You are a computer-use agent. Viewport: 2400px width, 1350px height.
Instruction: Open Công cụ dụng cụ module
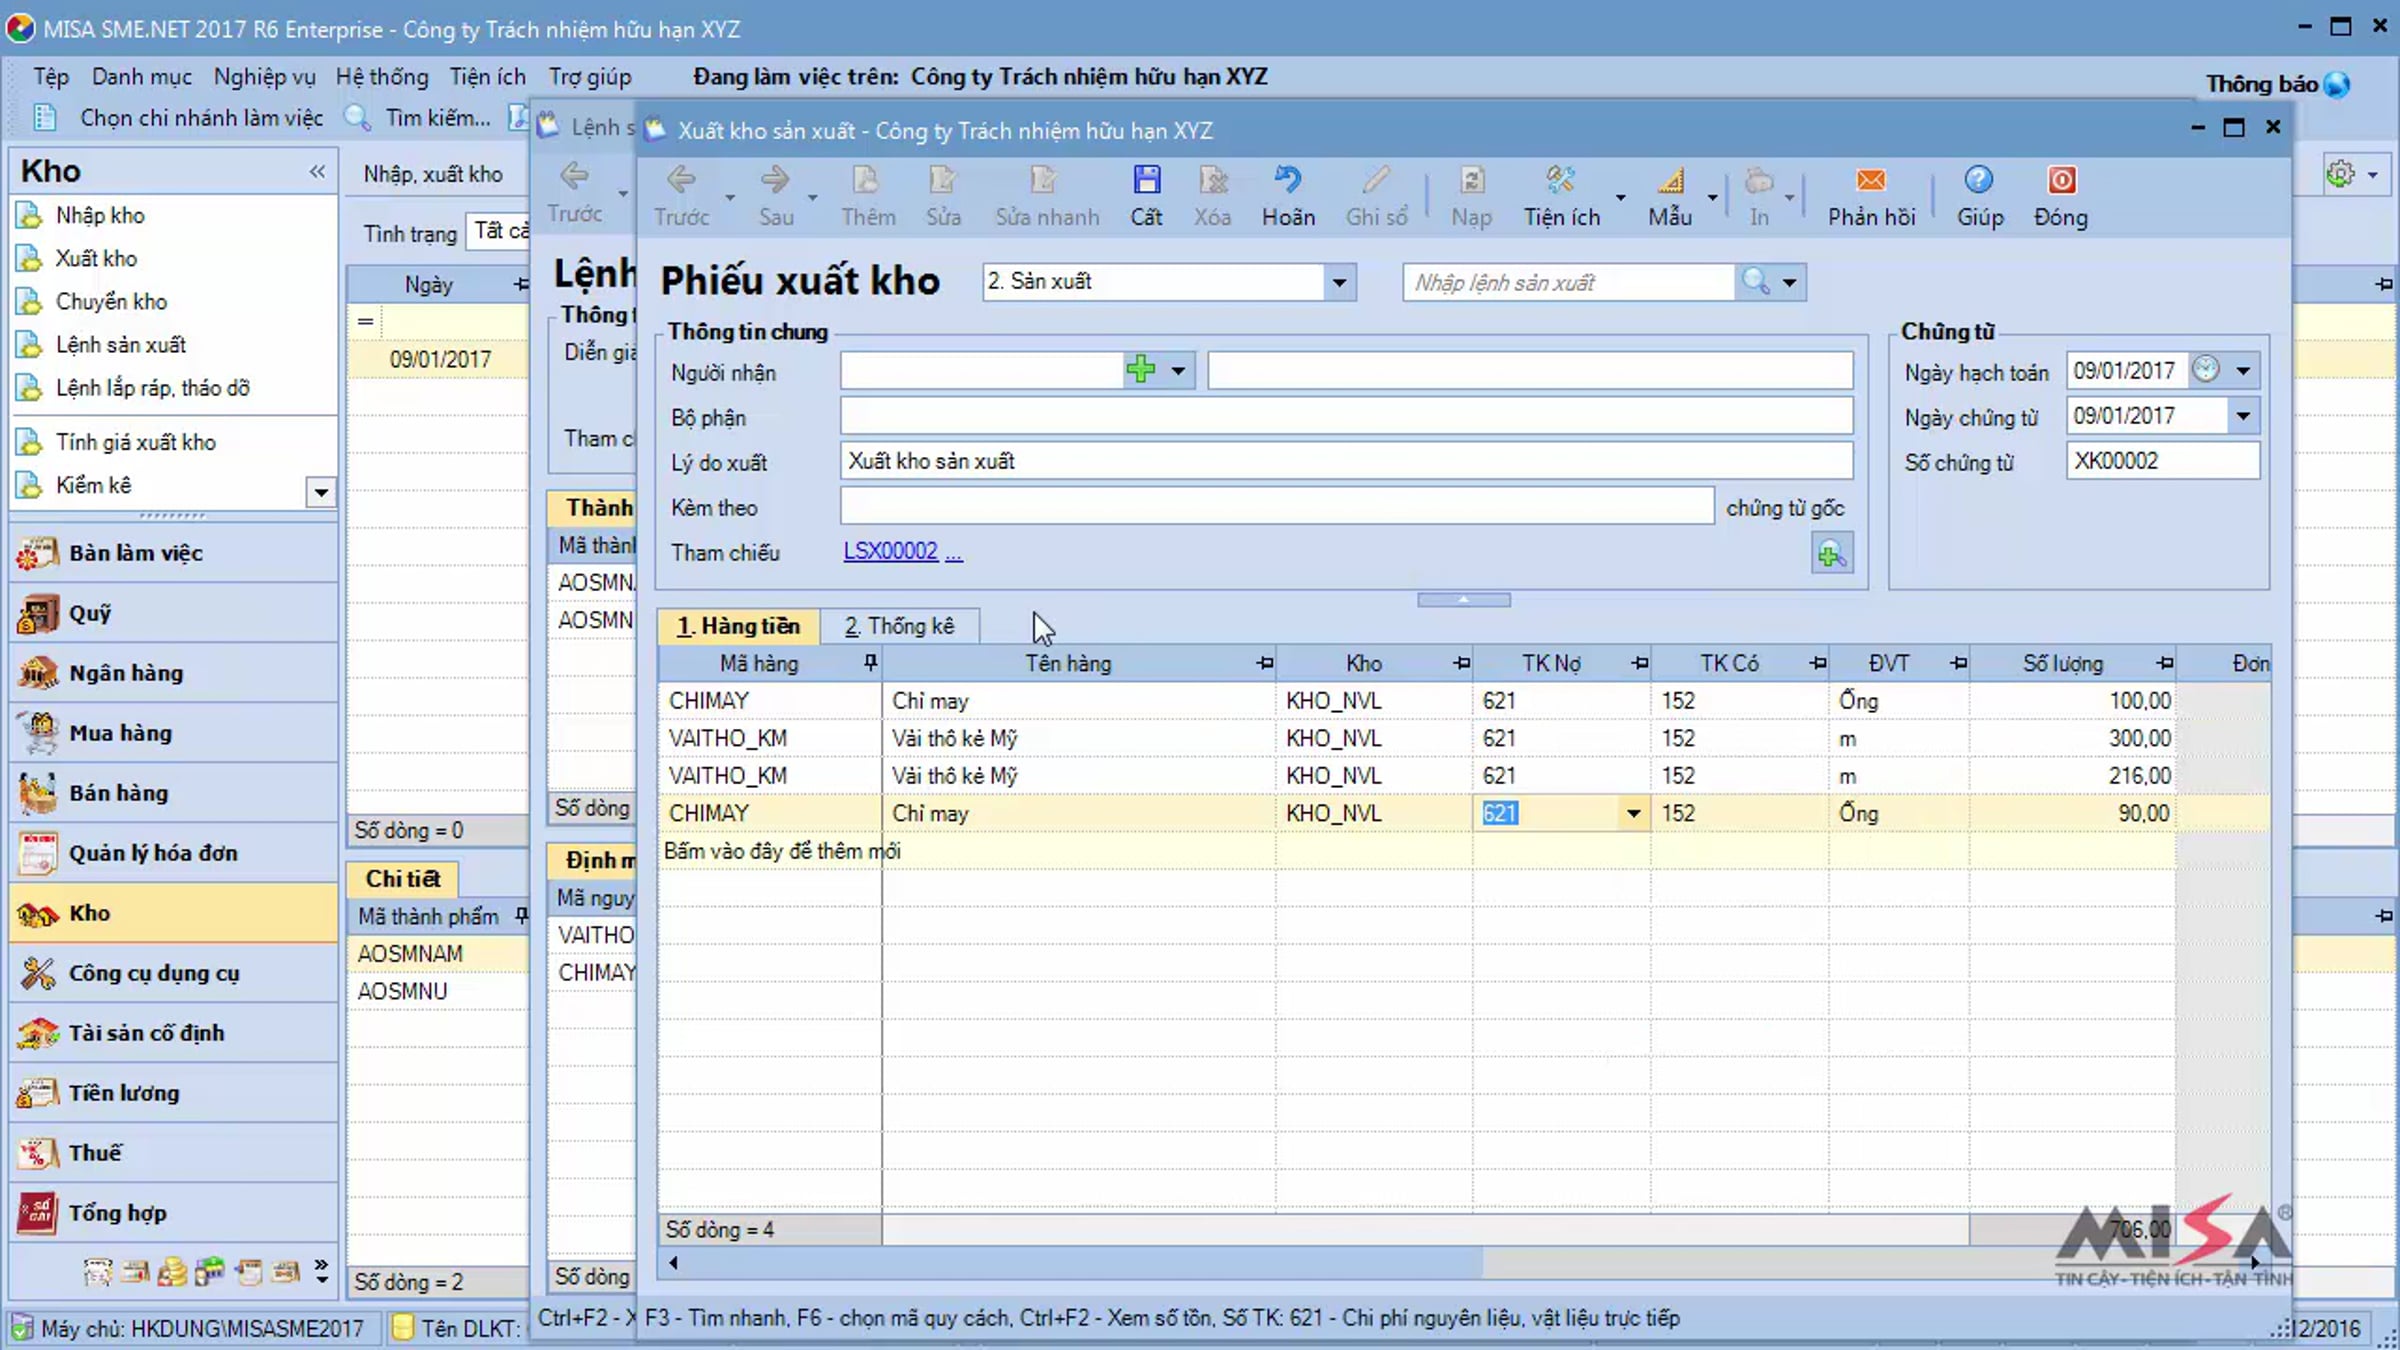(173, 973)
